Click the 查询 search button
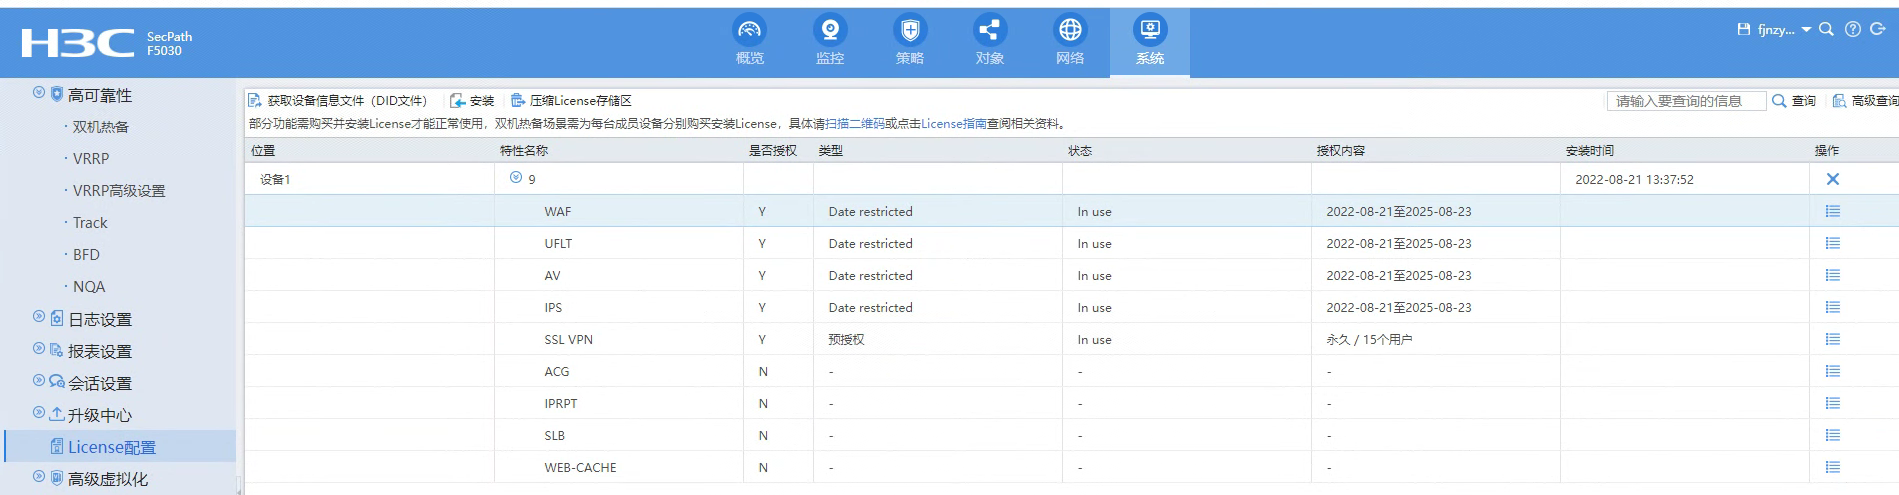The image size is (1899, 495). [x=1794, y=101]
